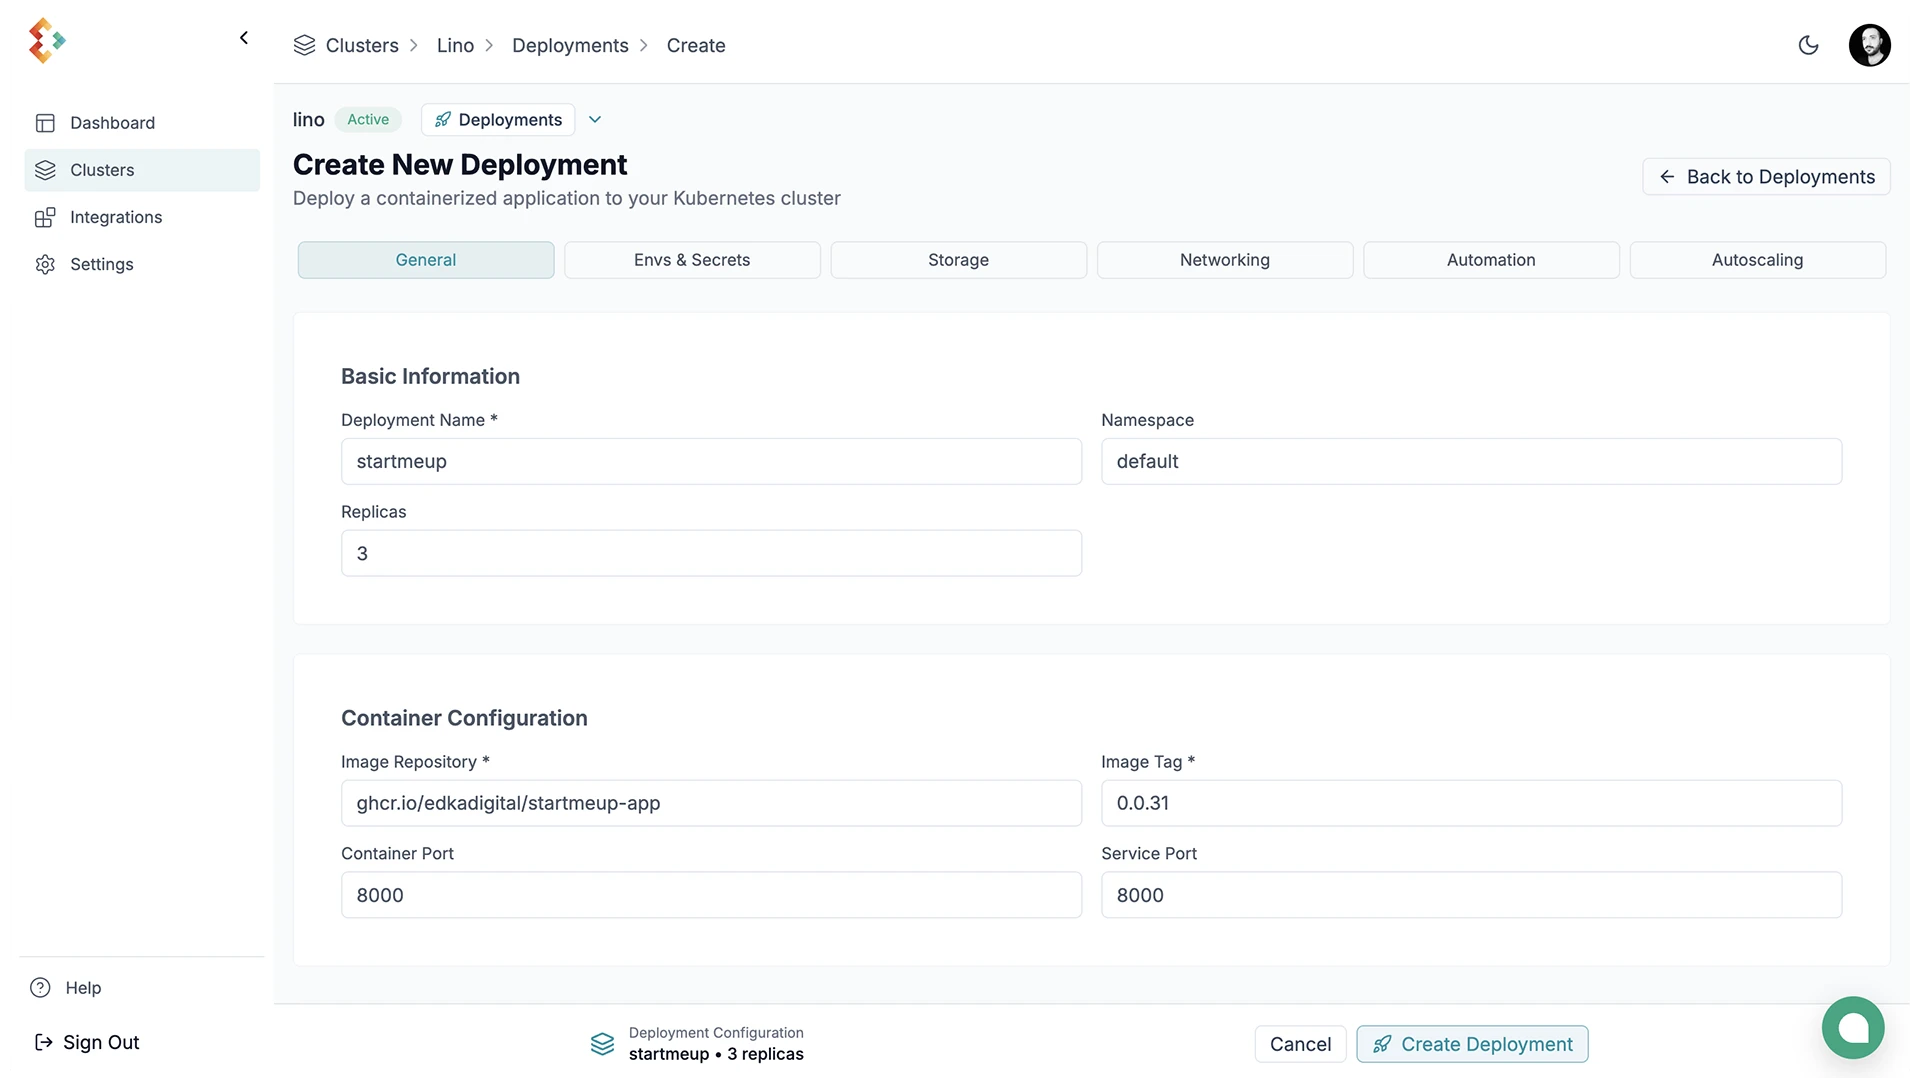The height and width of the screenshot is (1088, 1920).
Task: Expand the Deployments dropdown chevron
Action: tap(595, 120)
